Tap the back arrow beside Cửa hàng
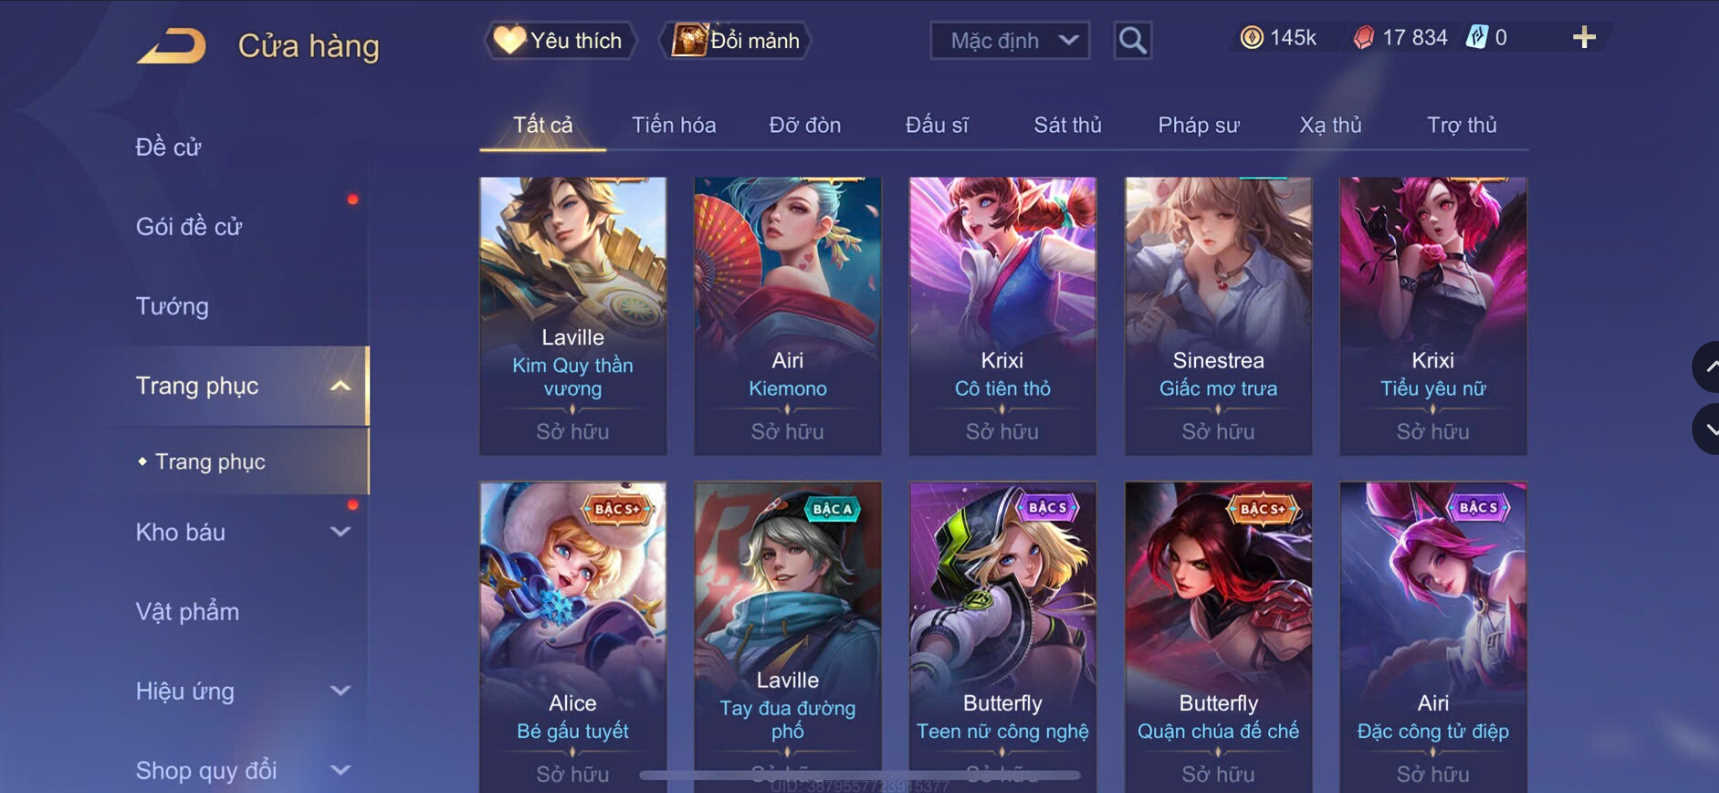Screen dimensions: 1719x793 [x=171, y=46]
